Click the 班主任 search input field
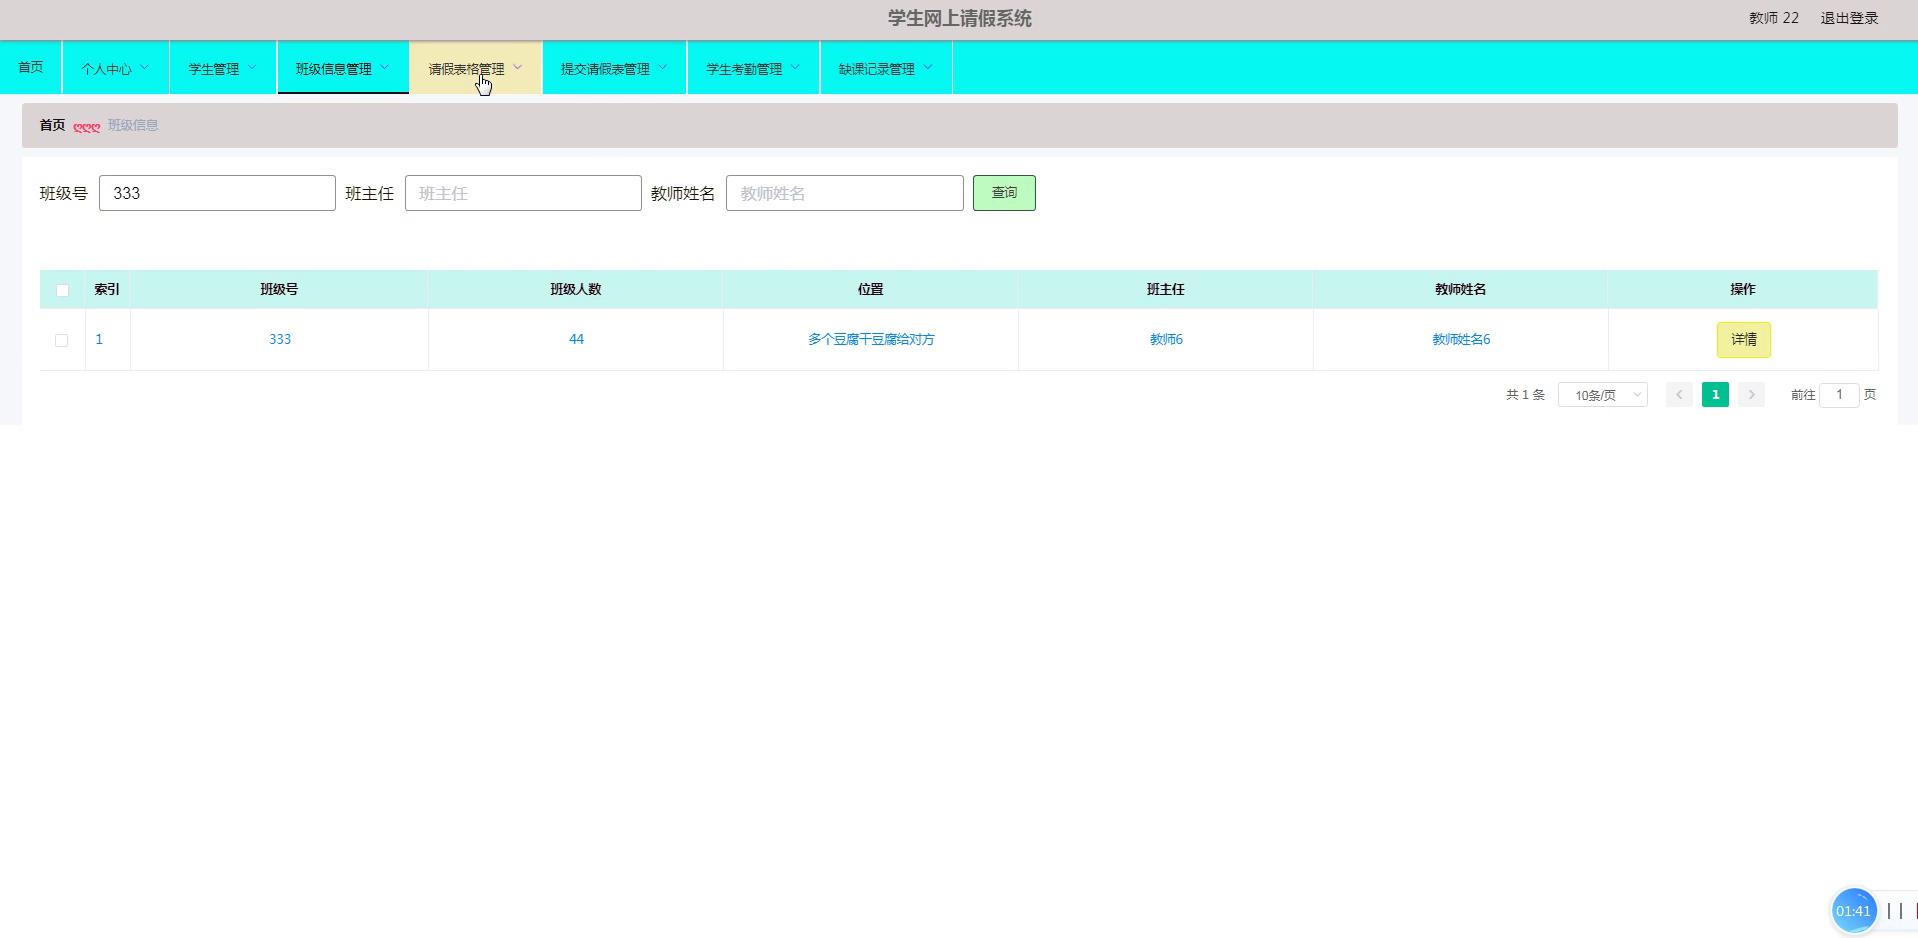Image resolution: width=1918 pixels, height=938 pixels. 522,193
